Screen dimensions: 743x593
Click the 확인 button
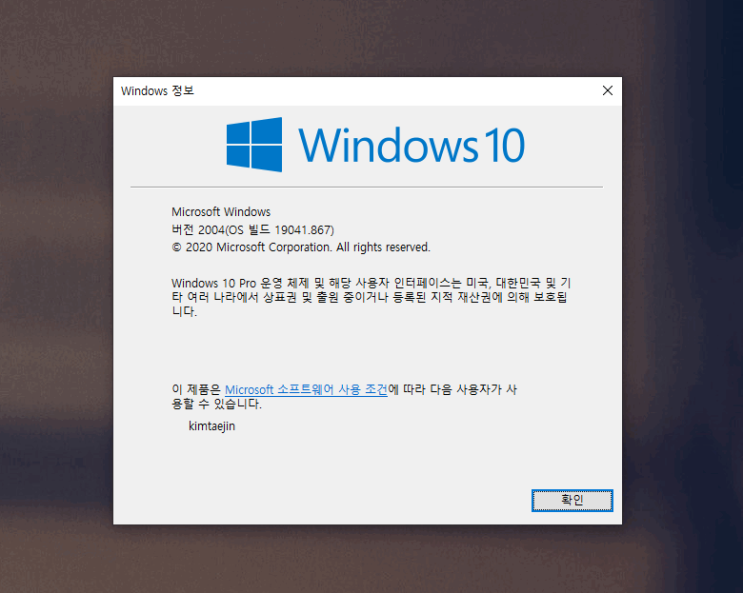tap(572, 500)
